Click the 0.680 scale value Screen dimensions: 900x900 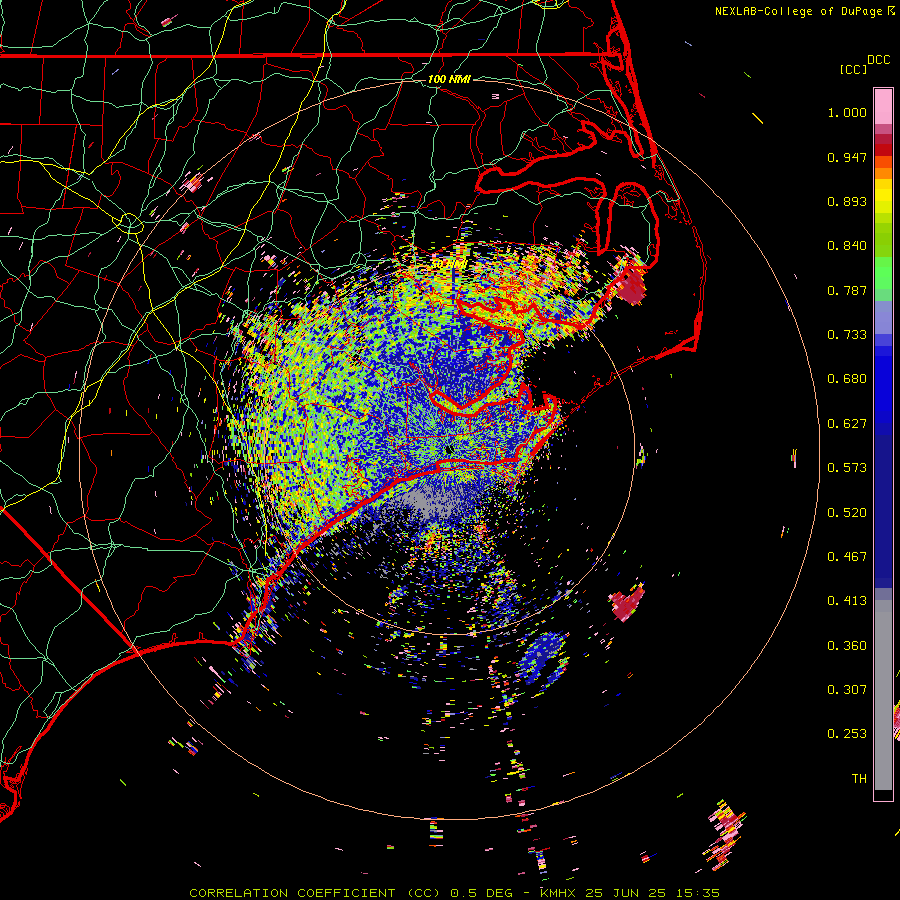click(x=847, y=379)
